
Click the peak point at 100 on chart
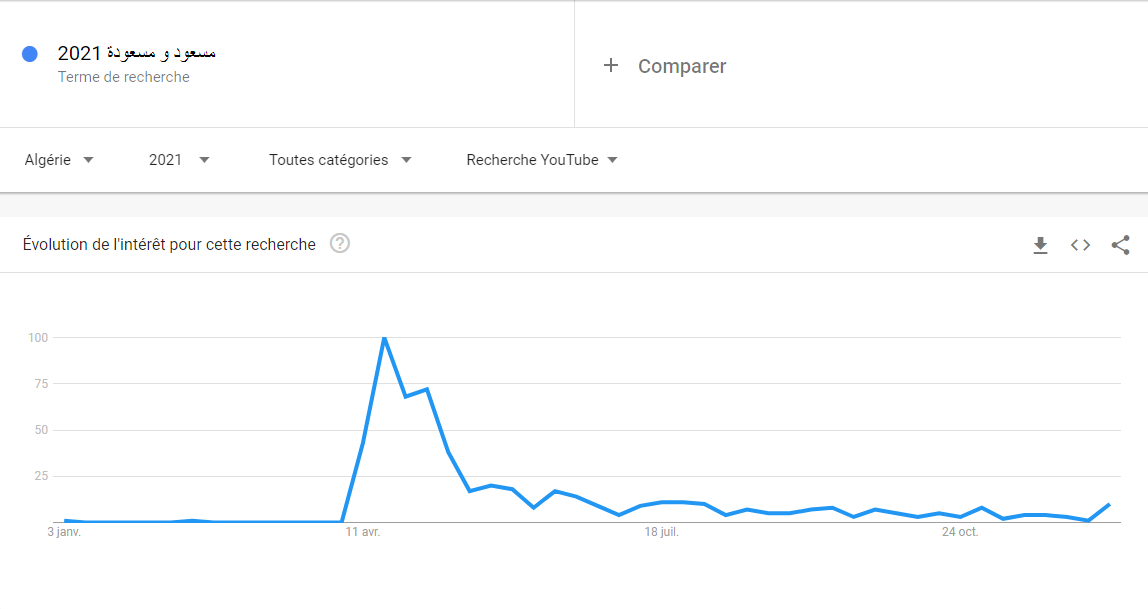click(384, 338)
